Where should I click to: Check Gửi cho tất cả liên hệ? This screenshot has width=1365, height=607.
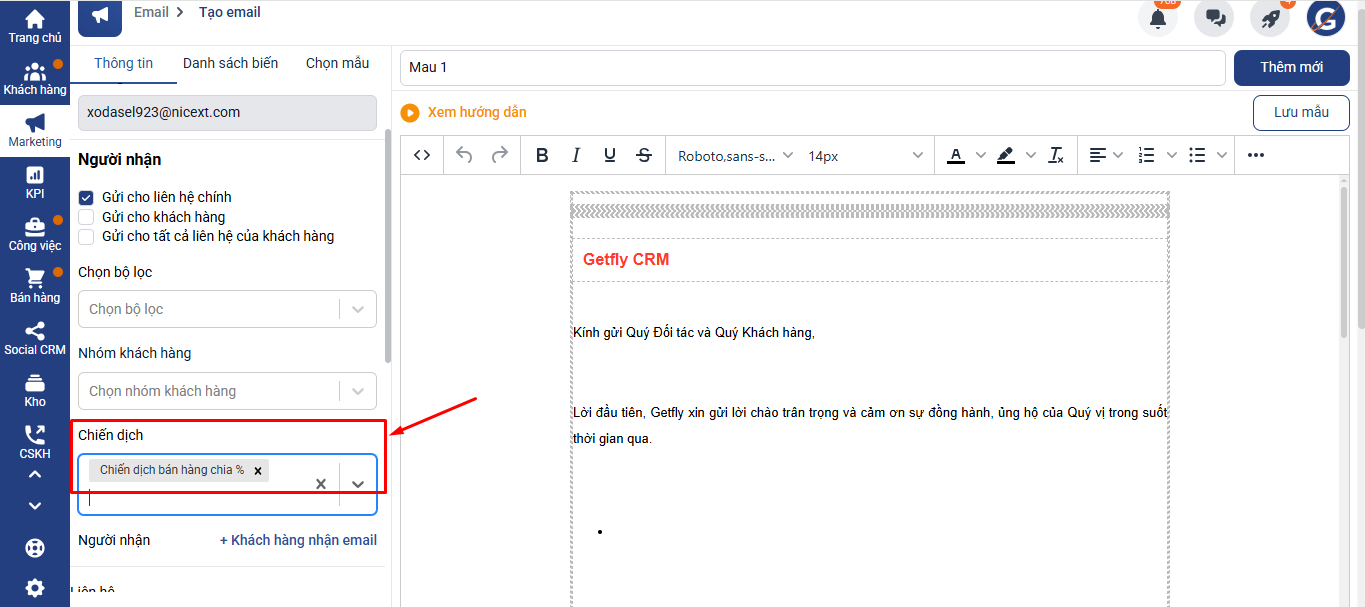[x=86, y=237]
